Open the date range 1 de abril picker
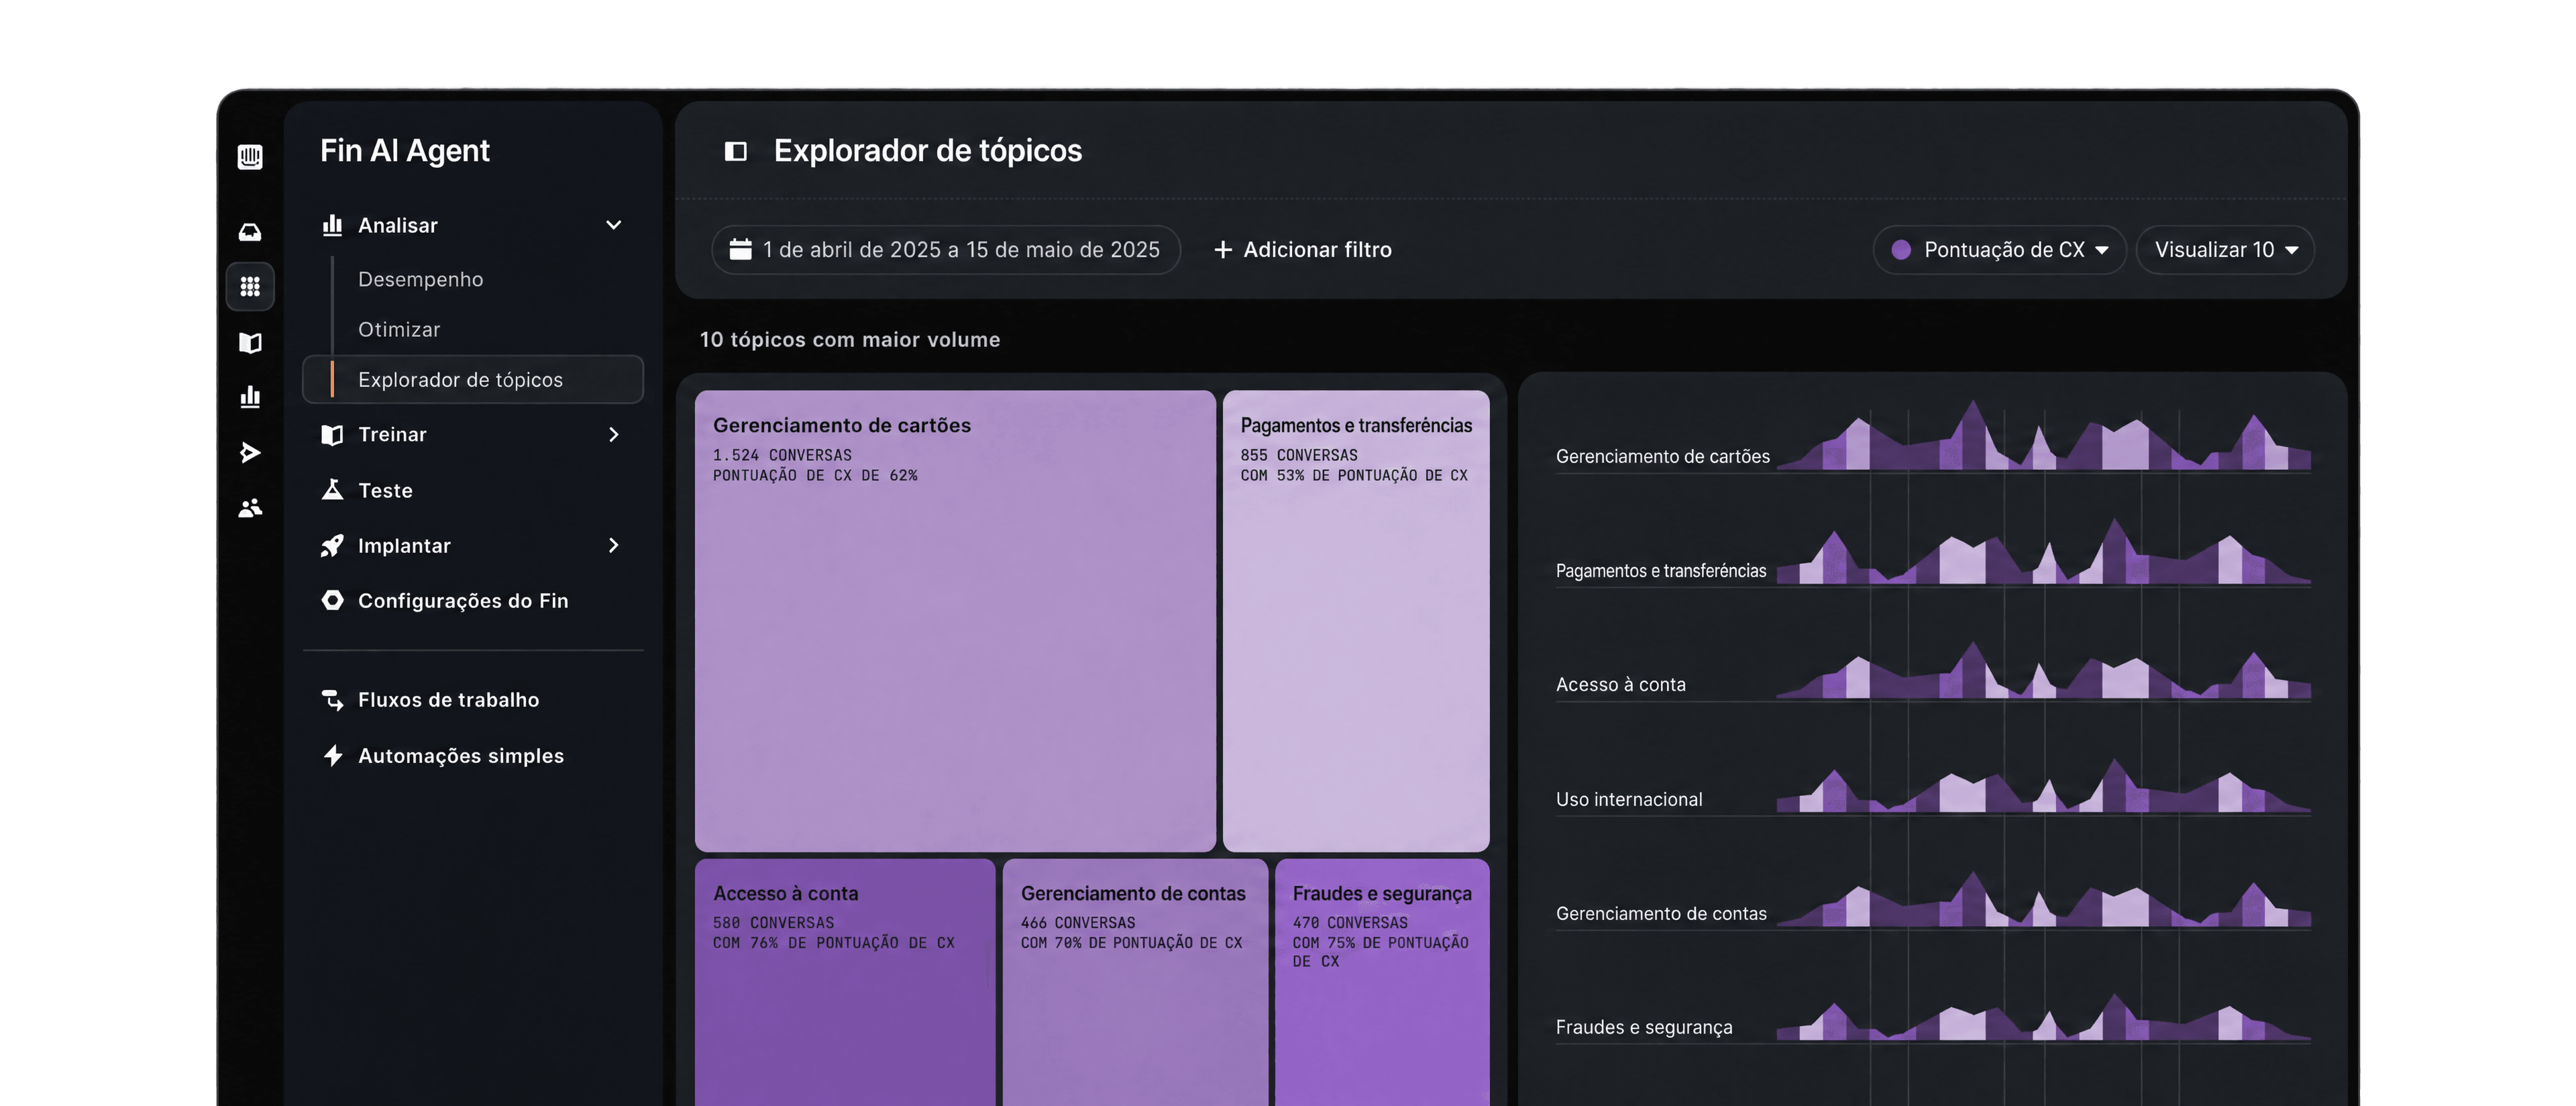Image resolution: width=2576 pixels, height=1106 pixels. pyautogui.click(x=946, y=250)
